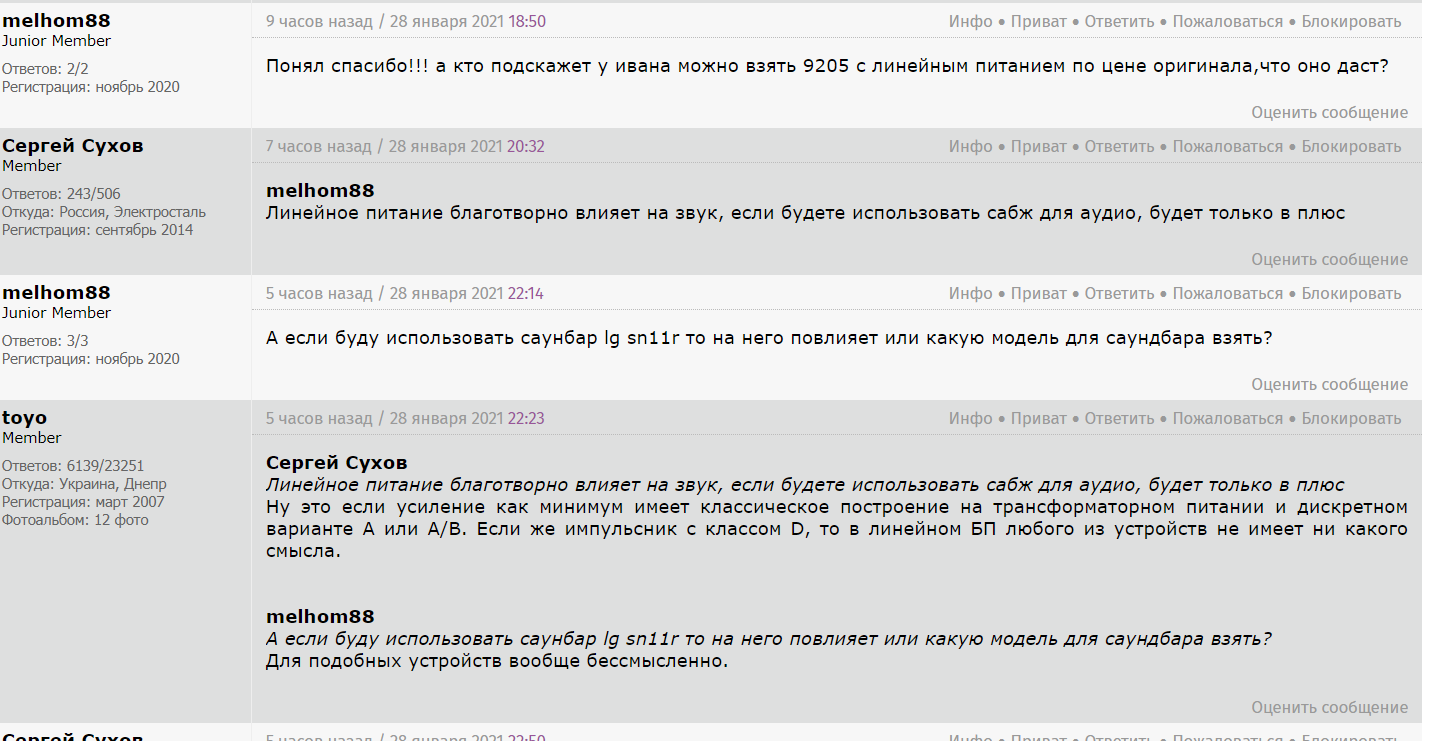Image resolution: width=1452 pixels, height=741 pixels.
Task: Click the 28 января 2021 22:23 timestamp
Action: (x=466, y=418)
